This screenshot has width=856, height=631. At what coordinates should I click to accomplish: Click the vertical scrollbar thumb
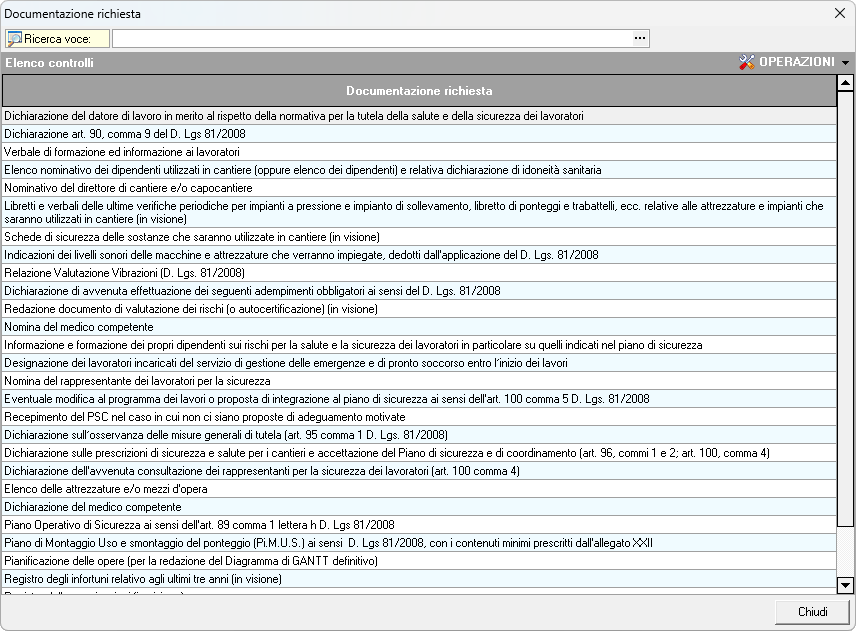[845, 300]
